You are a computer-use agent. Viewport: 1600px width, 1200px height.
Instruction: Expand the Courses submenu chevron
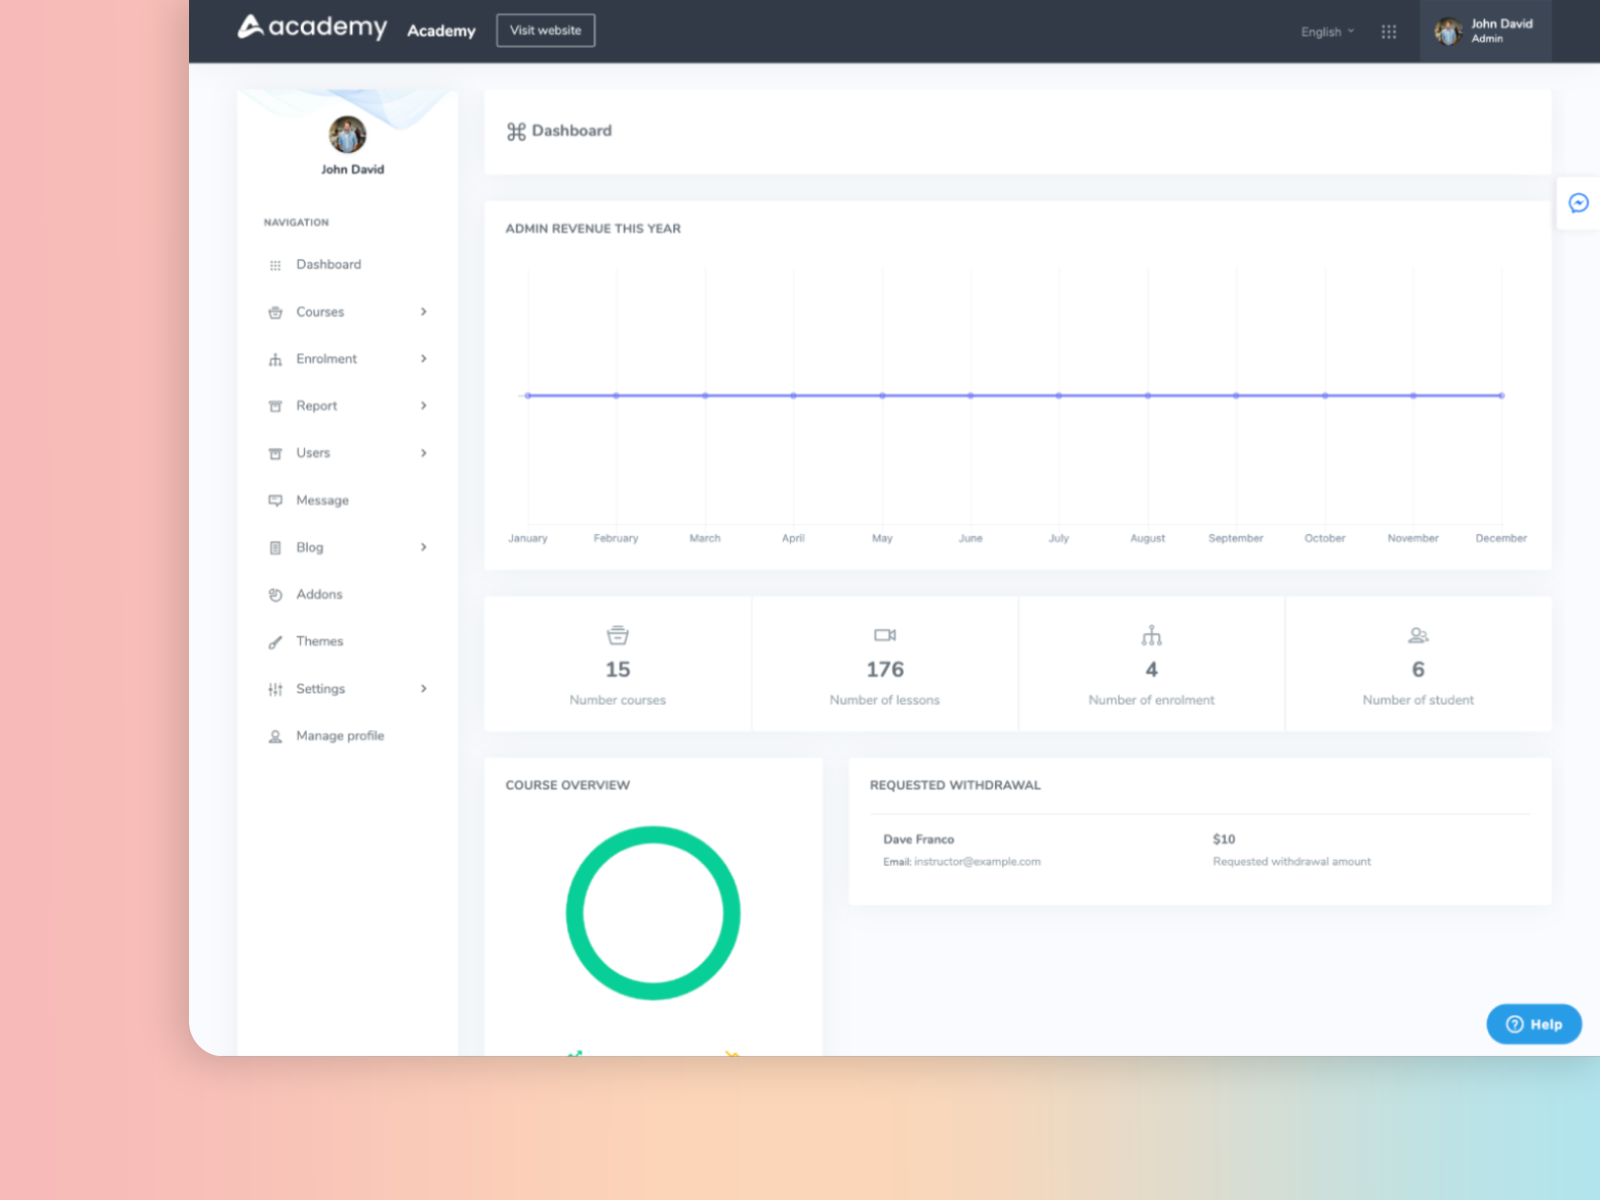click(x=424, y=312)
